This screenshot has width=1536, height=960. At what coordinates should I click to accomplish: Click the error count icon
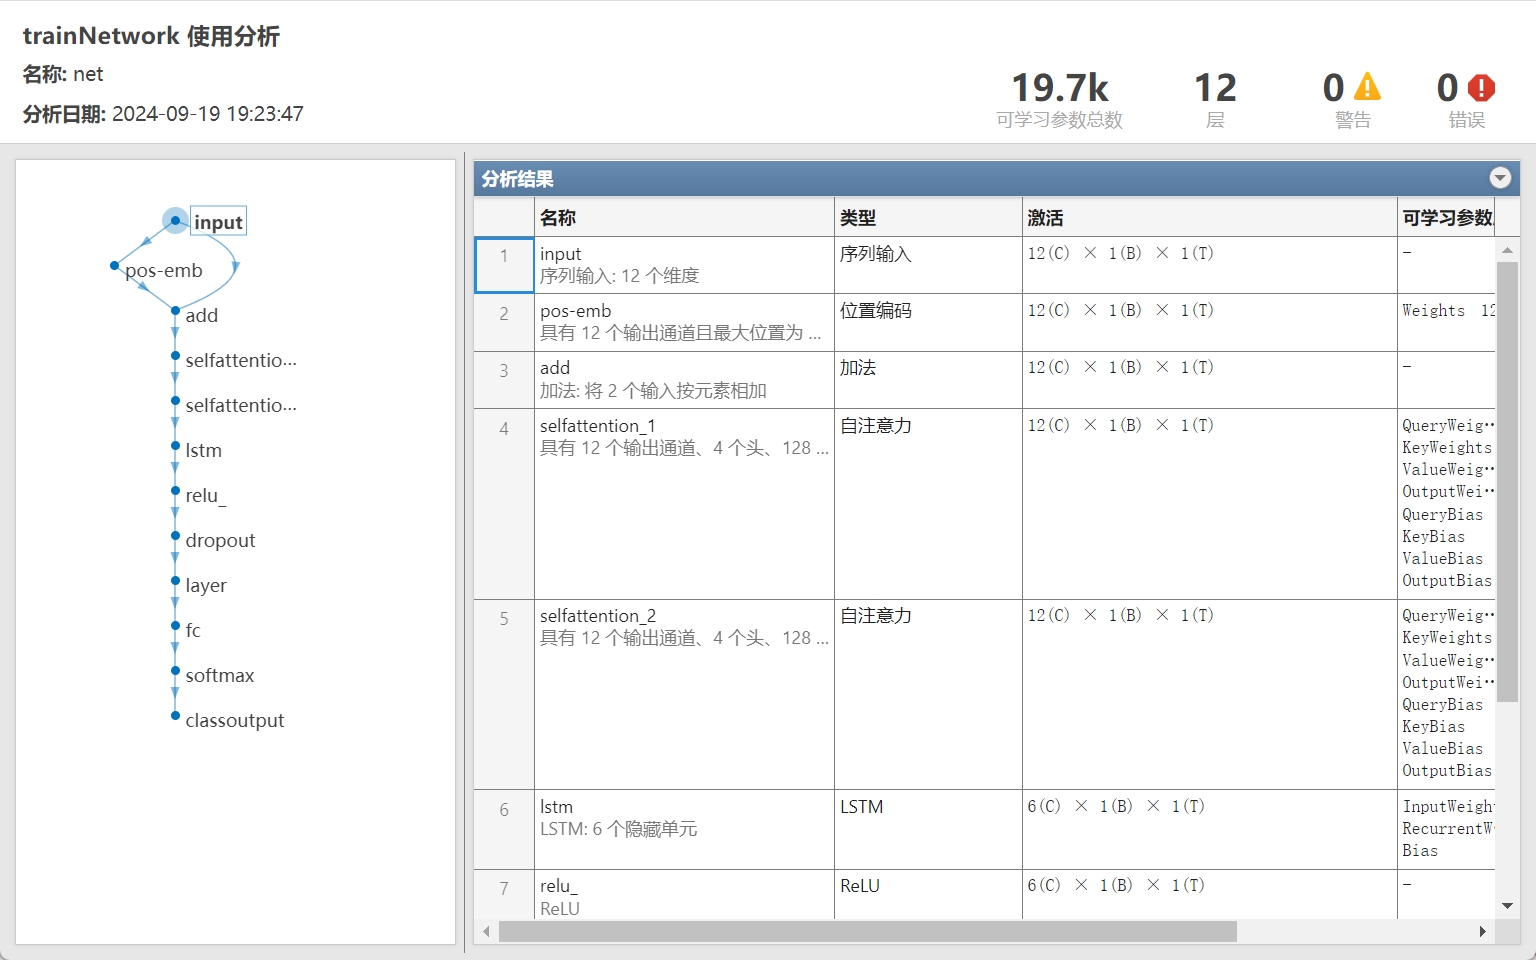pos(1480,88)
